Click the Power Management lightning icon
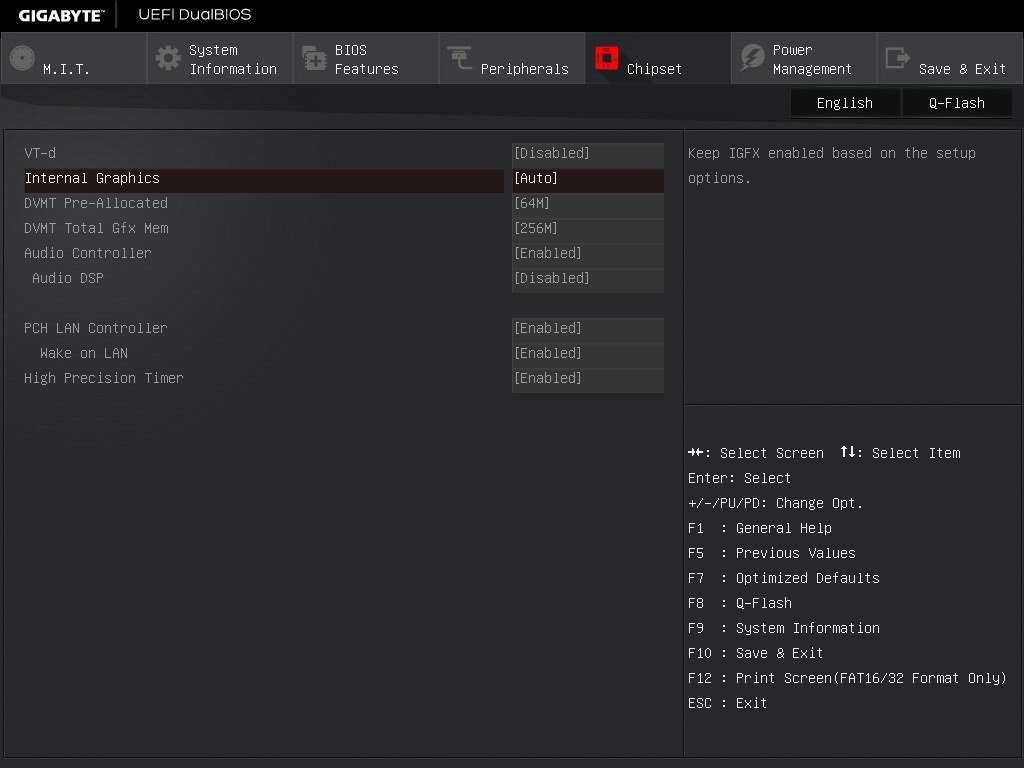The width and height of the screenshot is (1024, 768). pyautogui.click(x=752, y=59)
